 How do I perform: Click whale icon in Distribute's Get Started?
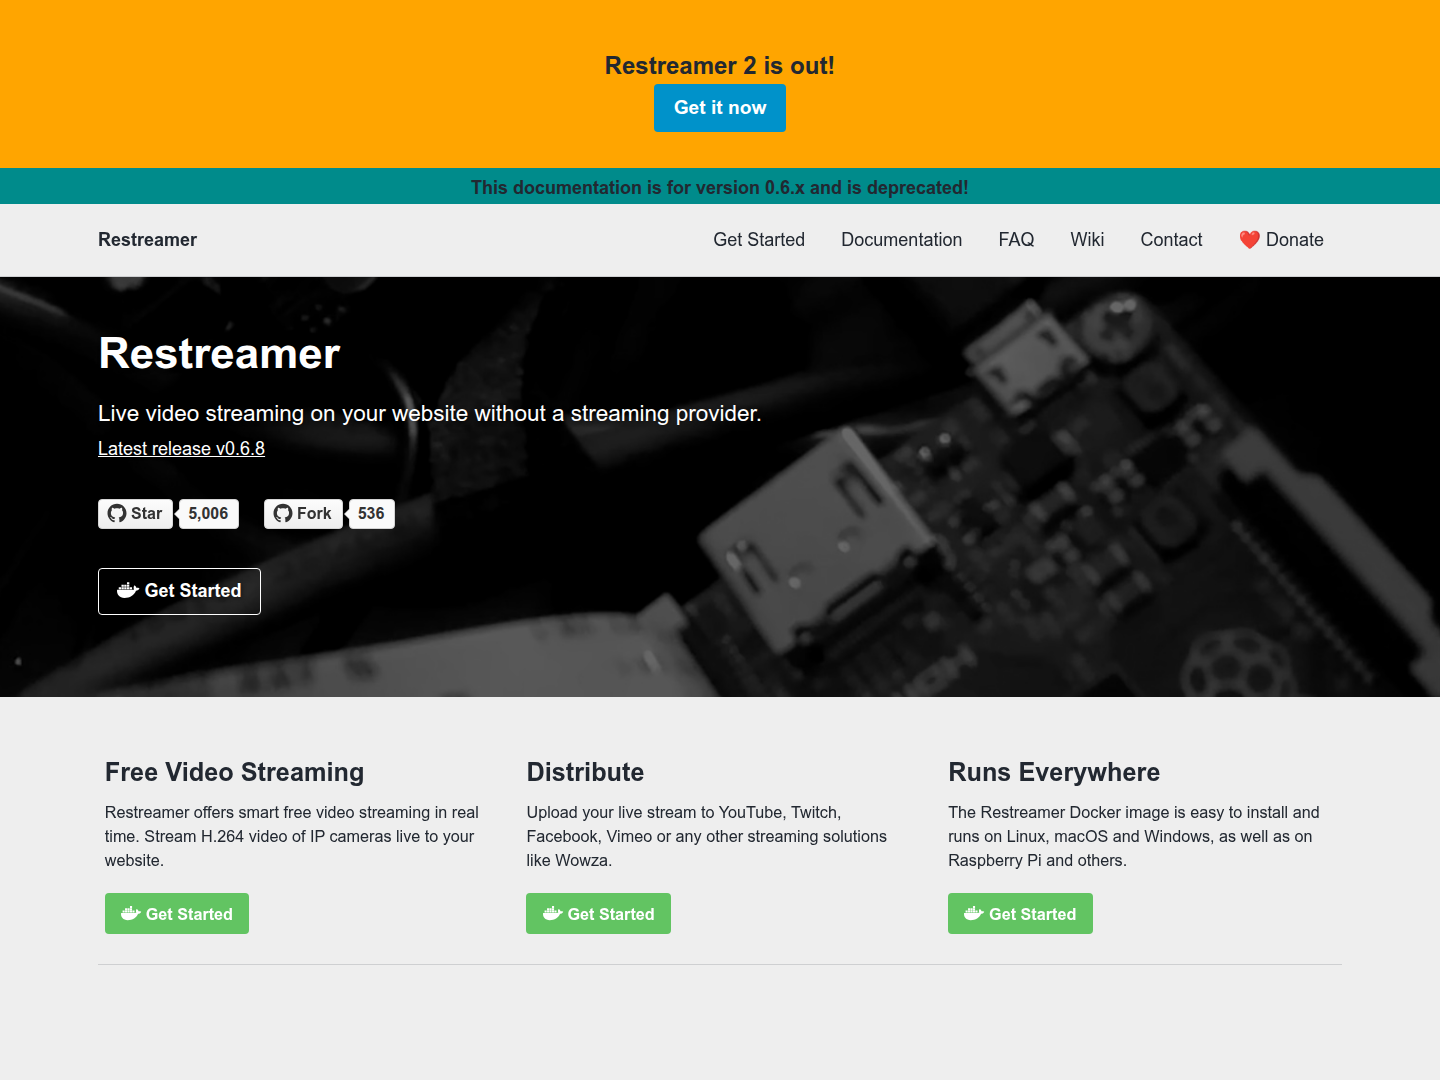(x=553, y=914)
